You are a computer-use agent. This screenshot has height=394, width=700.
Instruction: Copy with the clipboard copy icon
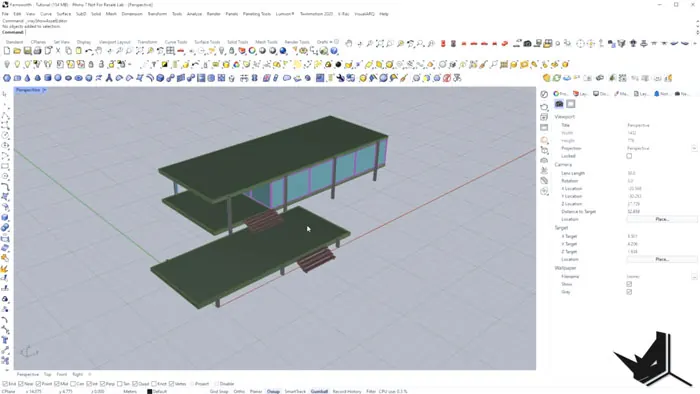click(x=68, y=51)
